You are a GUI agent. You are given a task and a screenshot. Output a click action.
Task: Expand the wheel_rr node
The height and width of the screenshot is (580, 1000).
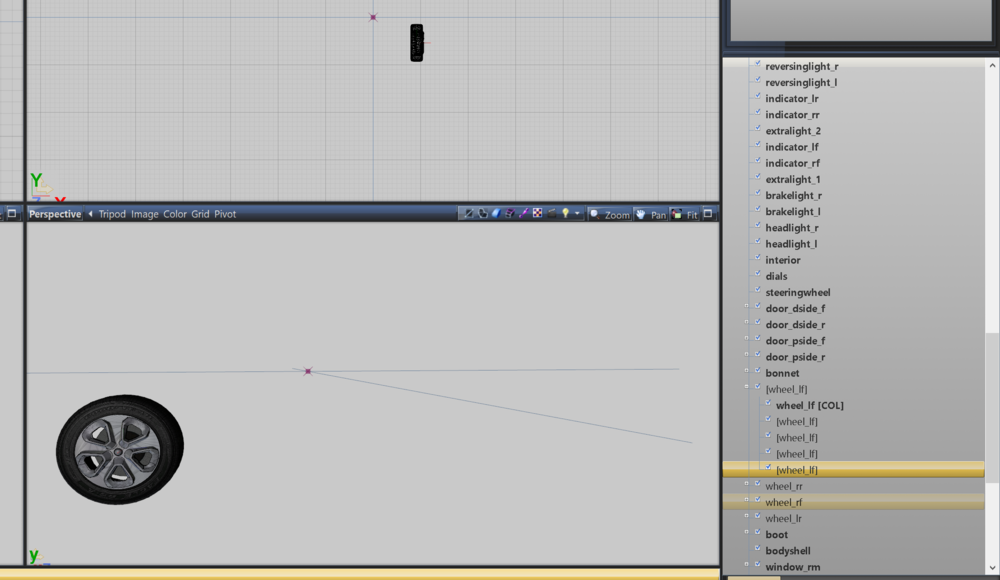(x=747, y=484)
